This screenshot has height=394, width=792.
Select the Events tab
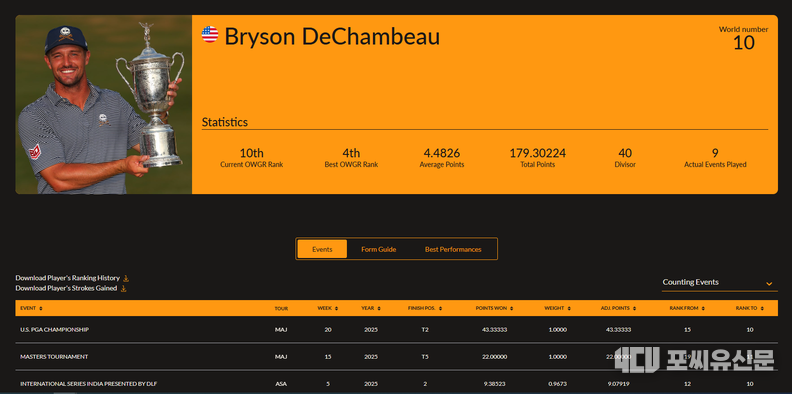point(322,249)
